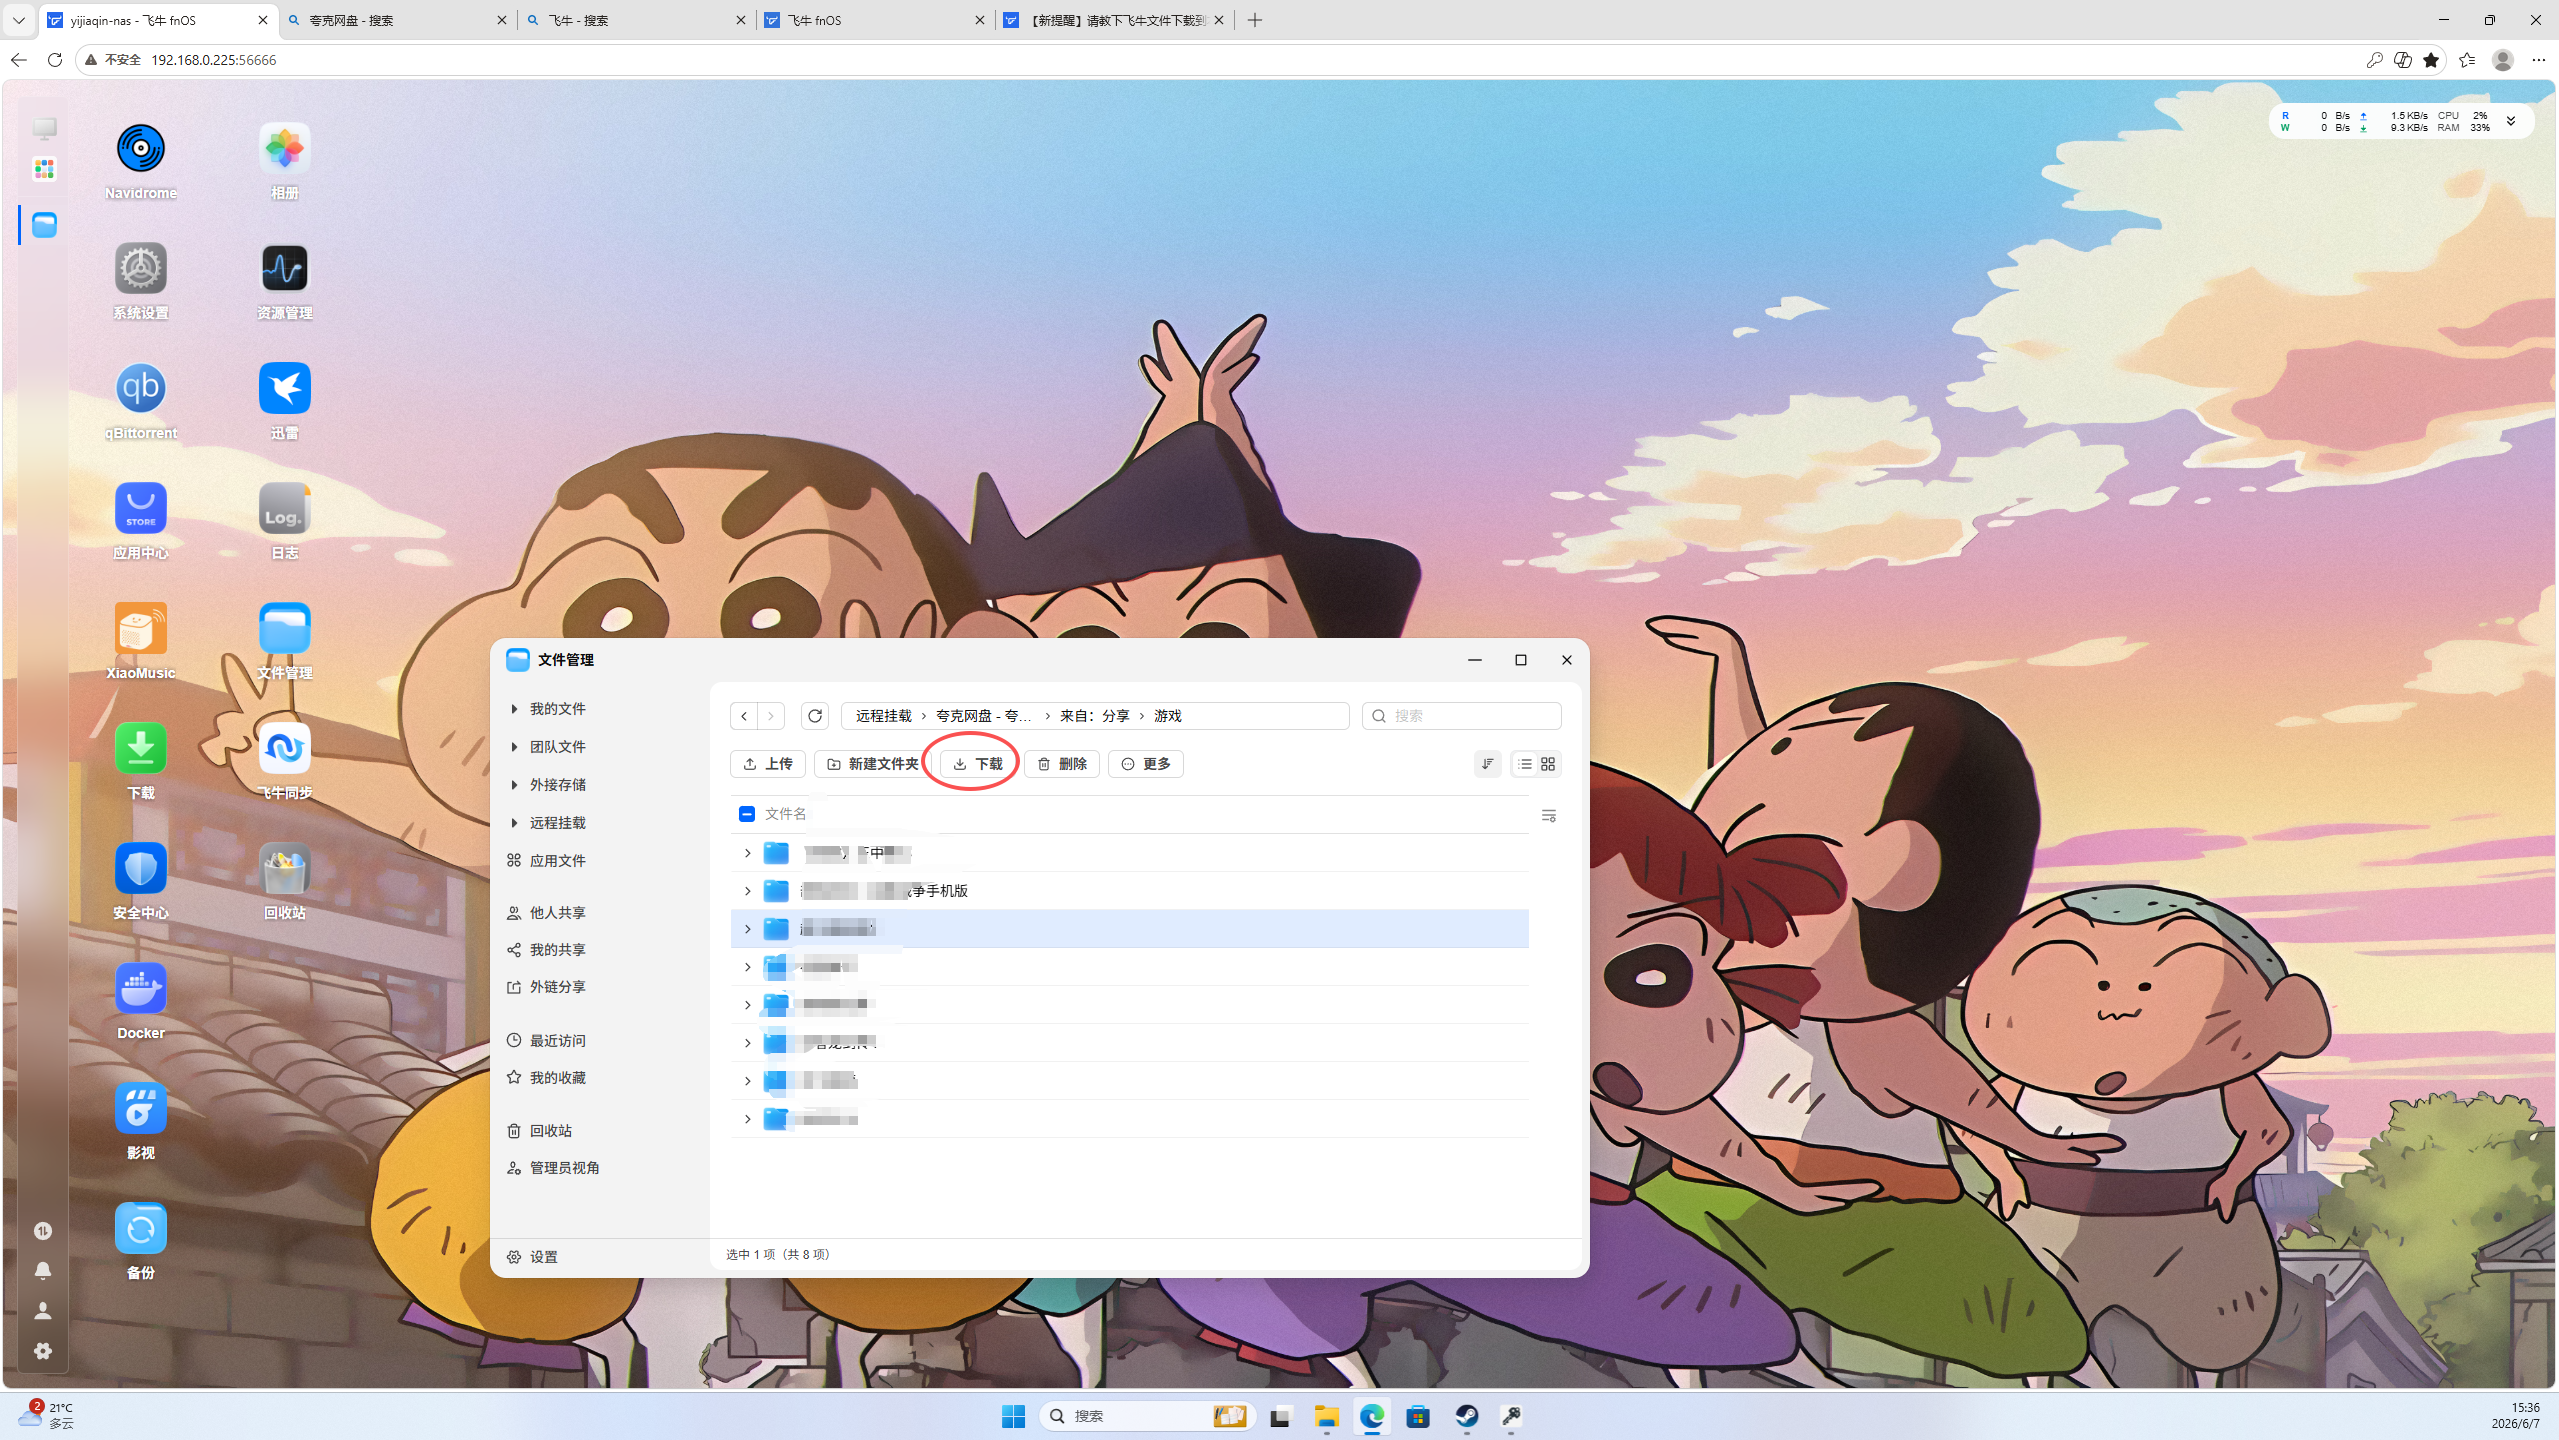Viewport: 2559px width, 1440px height.
Task: Open the 更多 more options button
Action: (1146, 764)
